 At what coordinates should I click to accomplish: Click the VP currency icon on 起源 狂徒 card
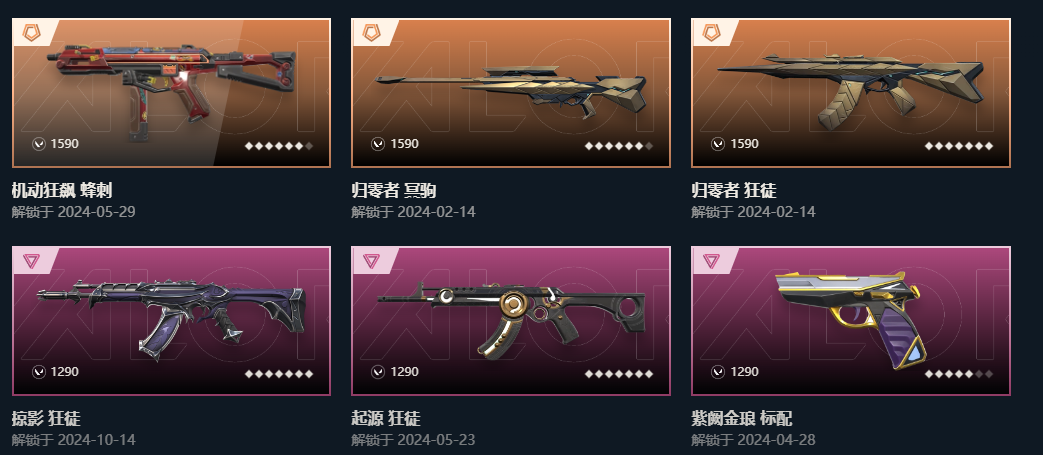378,372
